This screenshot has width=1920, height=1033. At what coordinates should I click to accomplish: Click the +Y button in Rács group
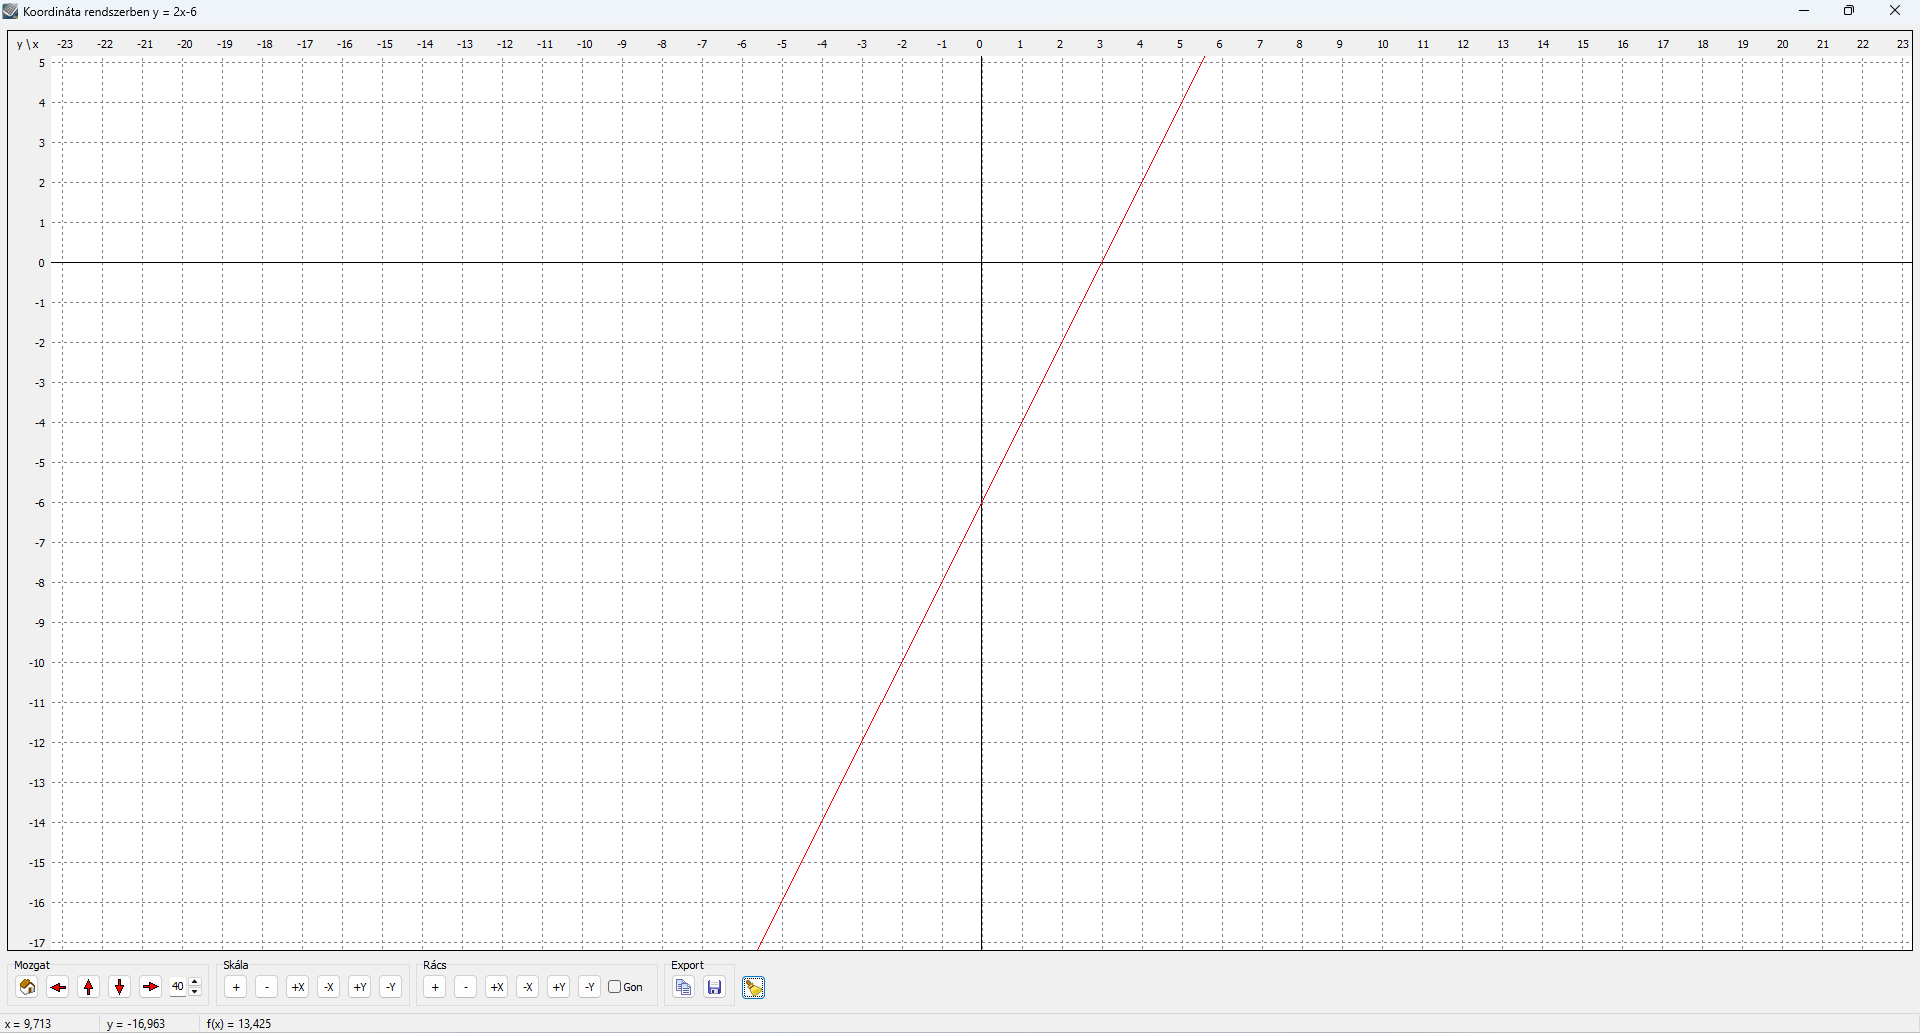(x=559, y=988)
